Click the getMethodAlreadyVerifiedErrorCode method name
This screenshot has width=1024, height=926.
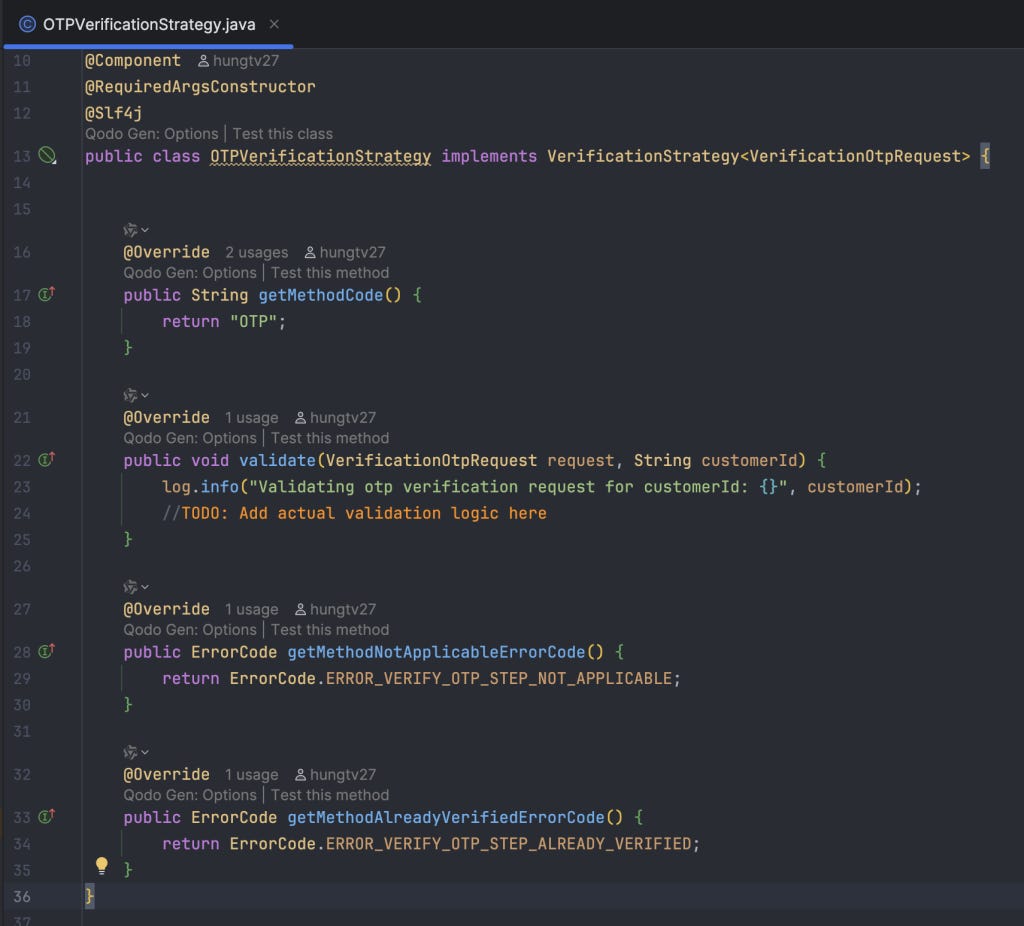click(445, 817)
